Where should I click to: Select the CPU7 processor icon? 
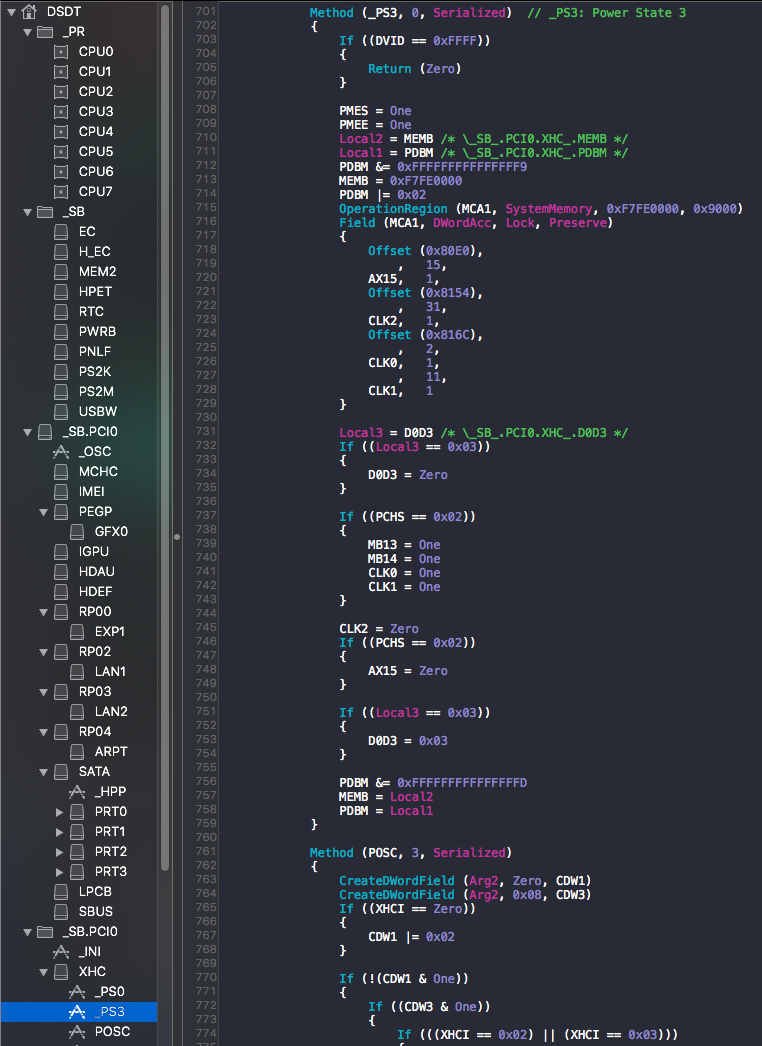61,191
